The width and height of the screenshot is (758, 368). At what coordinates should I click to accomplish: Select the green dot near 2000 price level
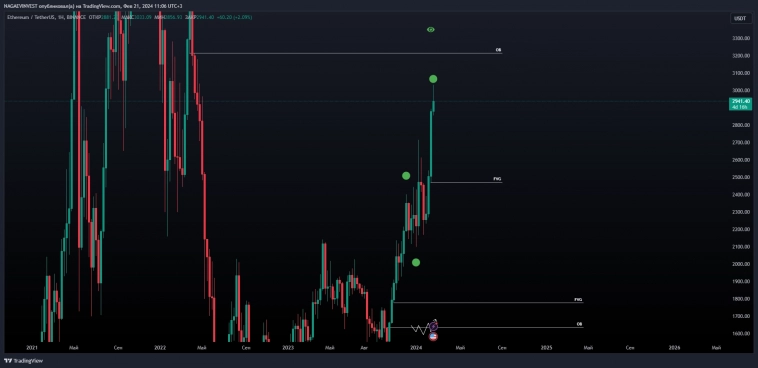point(416,263)
